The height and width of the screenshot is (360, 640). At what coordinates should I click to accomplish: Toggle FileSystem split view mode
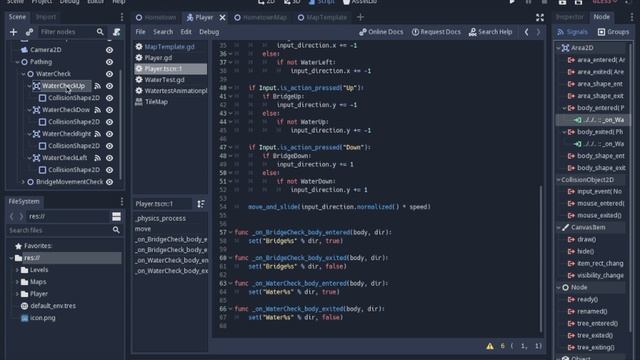[x=116, y=216]
